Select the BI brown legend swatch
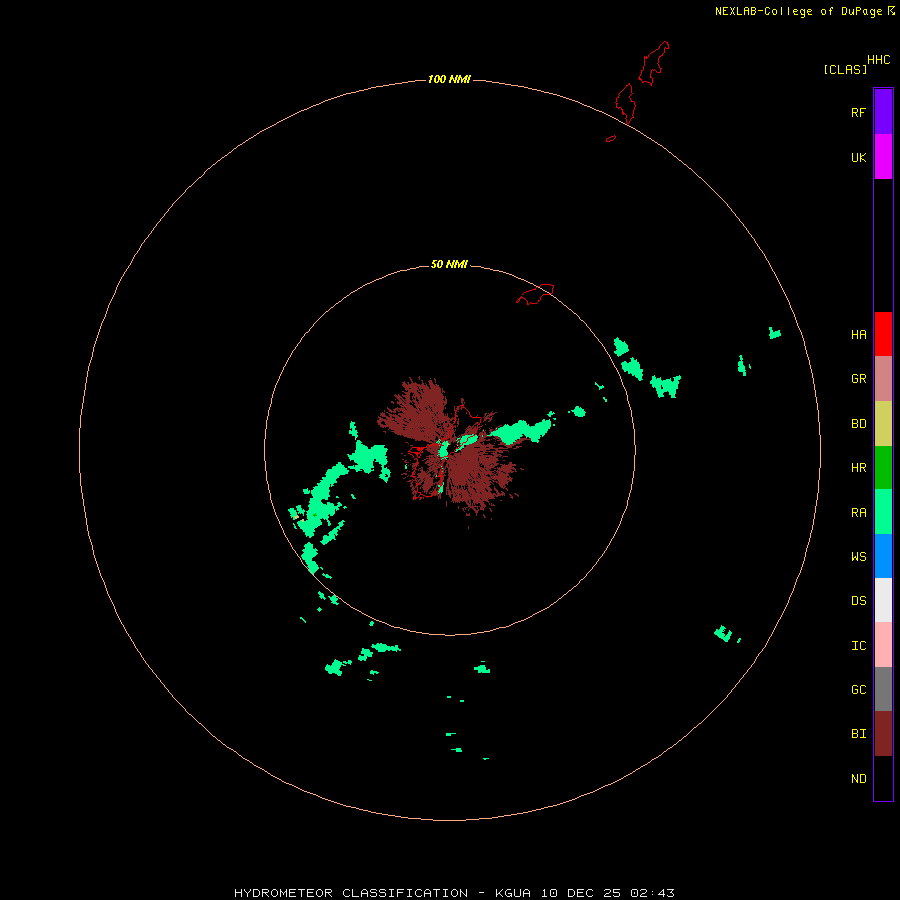The width and height of the screenshot is (900, 900). 883,734
